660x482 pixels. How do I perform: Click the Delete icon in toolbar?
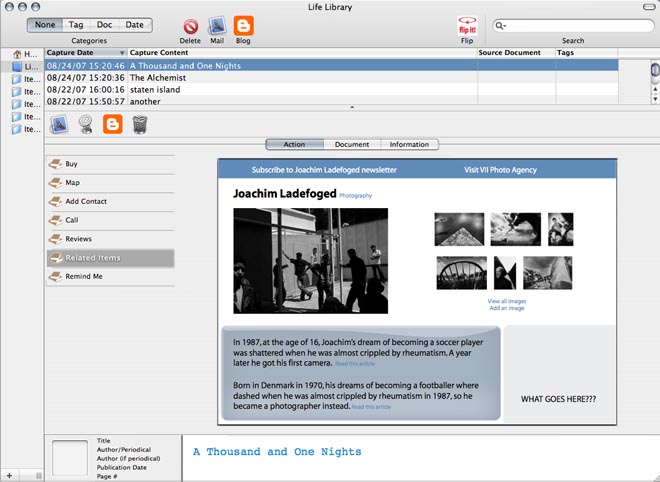[190, 26]
